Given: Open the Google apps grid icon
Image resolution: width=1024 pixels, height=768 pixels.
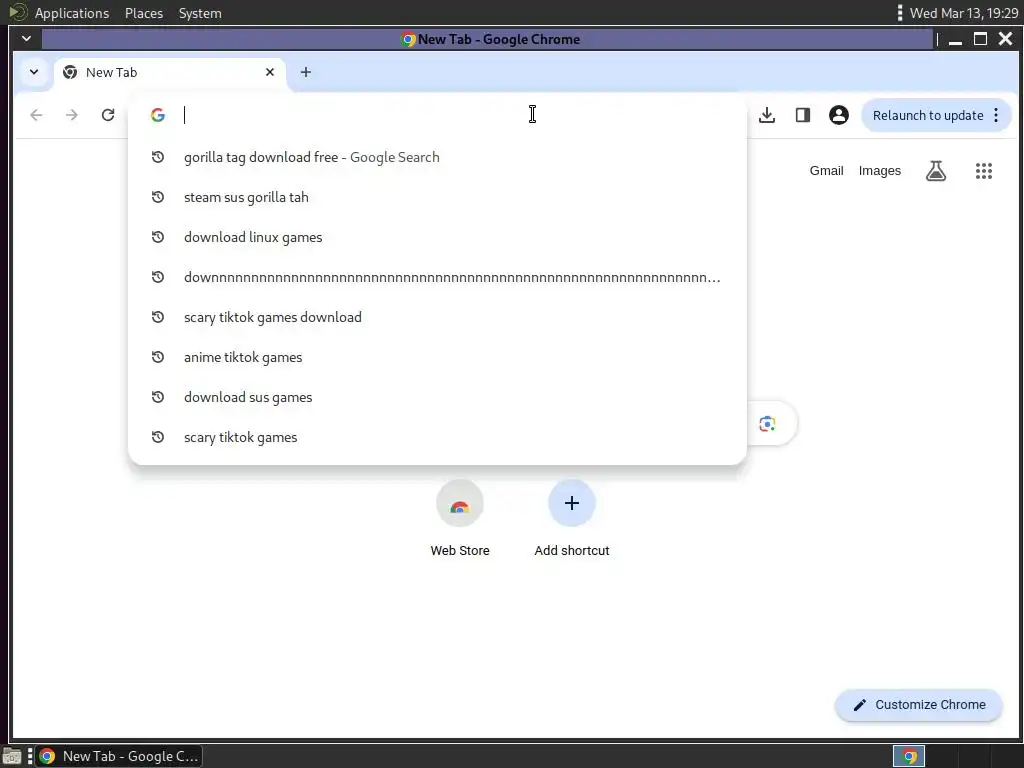Looking at the screenshot, I should click(x=984, y=171).
